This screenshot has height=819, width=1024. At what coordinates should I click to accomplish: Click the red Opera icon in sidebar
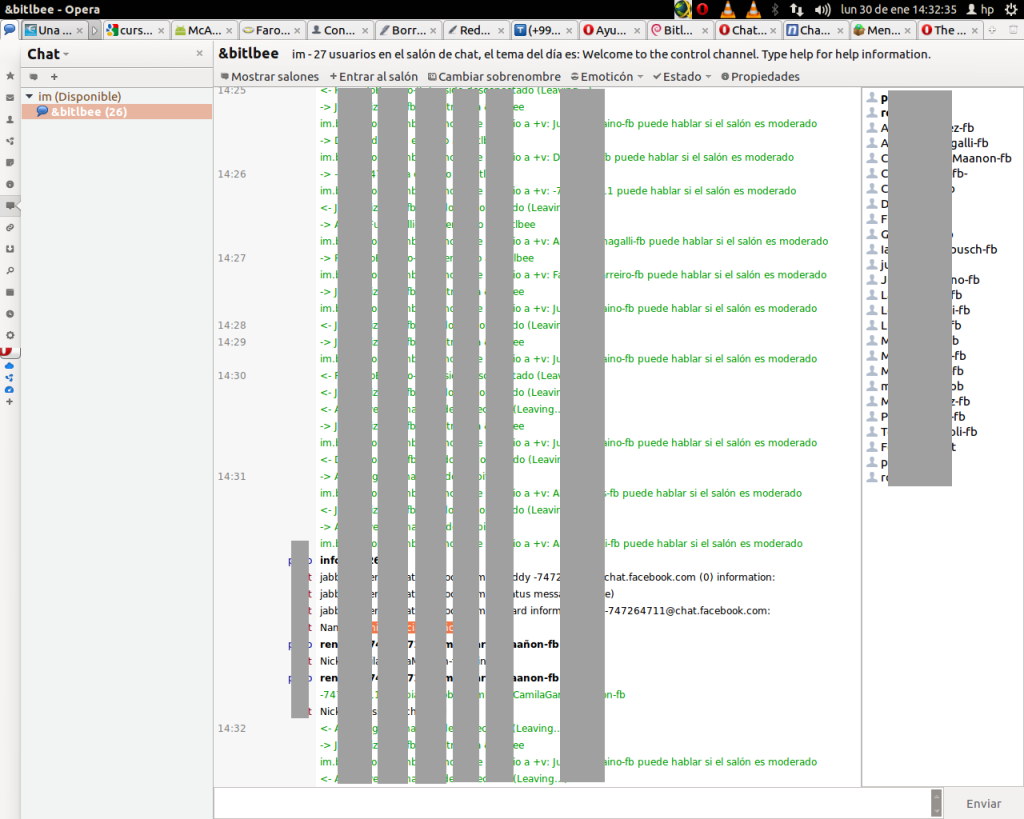pyautogui.click(x=8, y=351)
